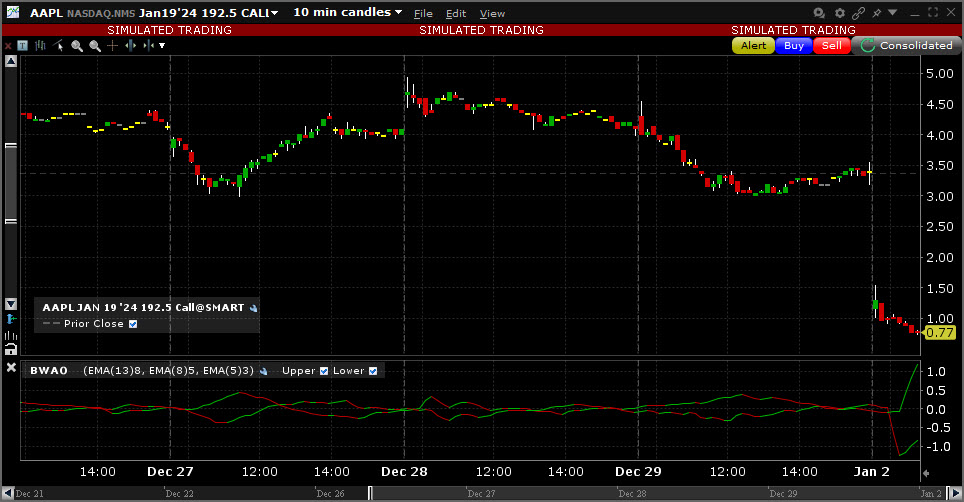
Task: Click the price axis scroll down arrow
Action: click(x=10, y=304)
